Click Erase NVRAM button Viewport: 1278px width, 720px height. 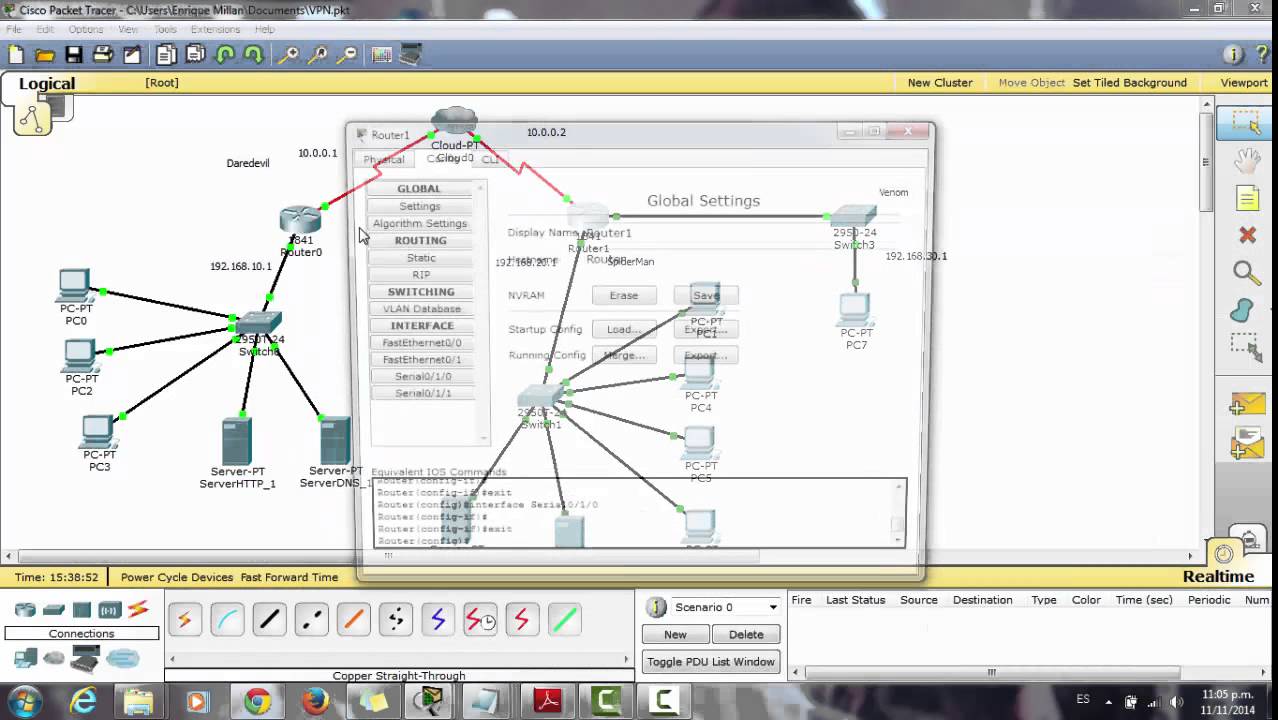tap(624, 295)
